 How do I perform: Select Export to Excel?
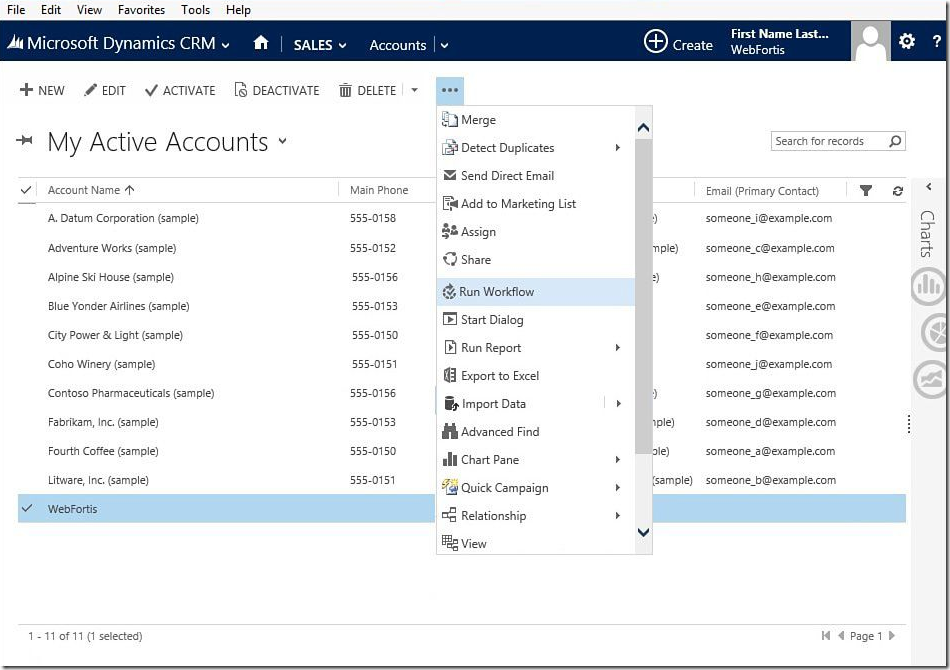click(536, 376)
